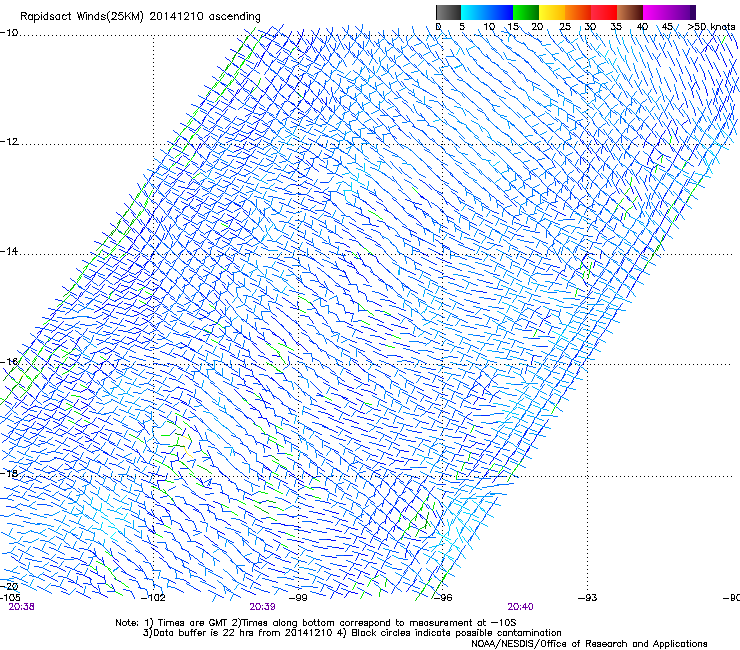Click the NOAA/NESDIS/Office of Research and Applications credit
The height and width of the screenshot is (650, 740).
click(589, 644)
